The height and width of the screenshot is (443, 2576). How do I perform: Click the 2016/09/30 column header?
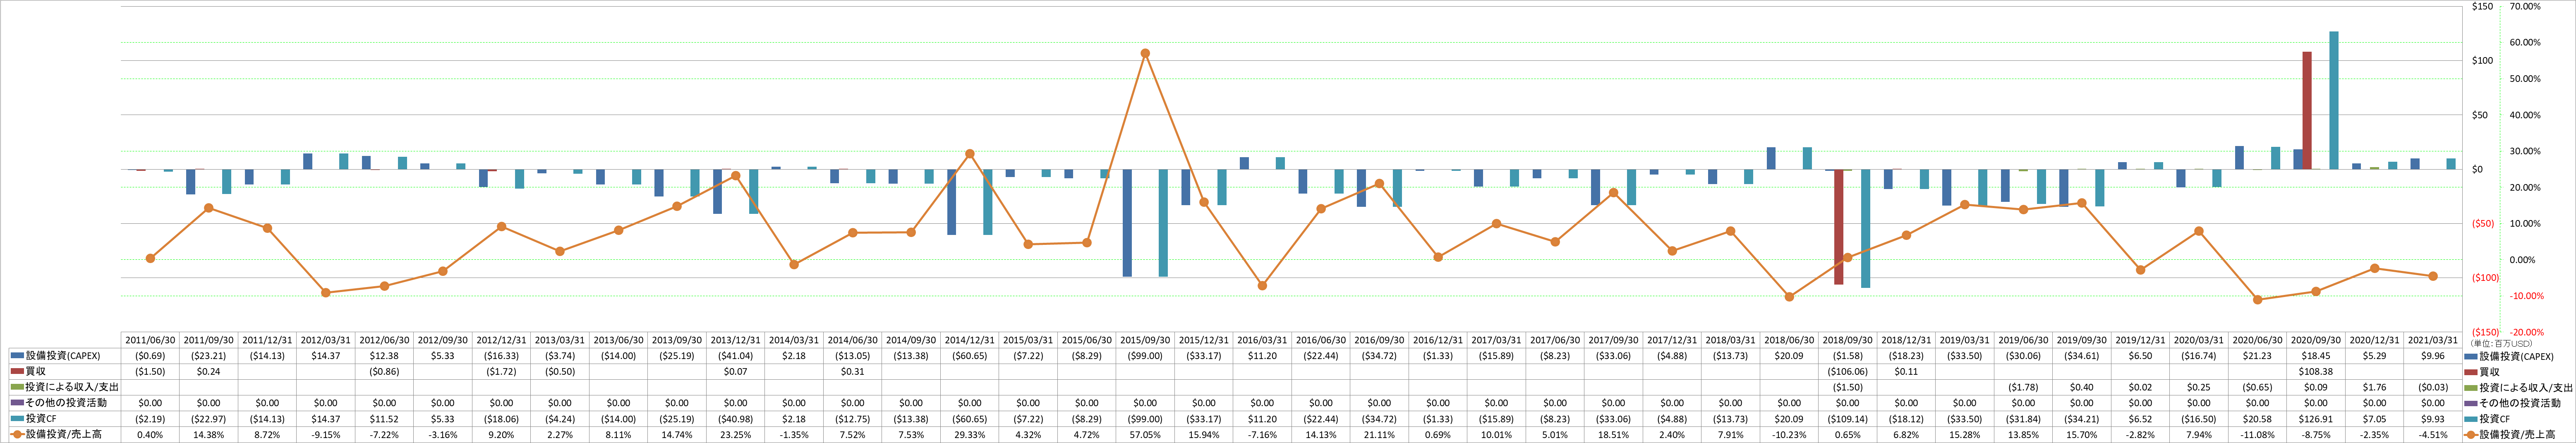1379,340
